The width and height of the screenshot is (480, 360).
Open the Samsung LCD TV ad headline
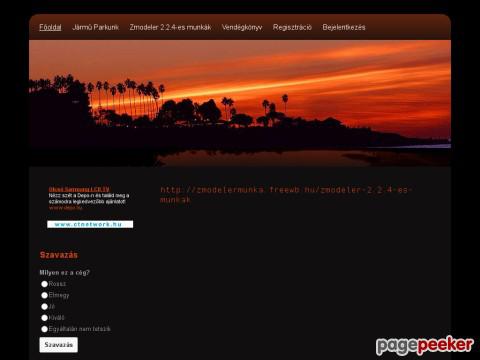pos(79,189)
